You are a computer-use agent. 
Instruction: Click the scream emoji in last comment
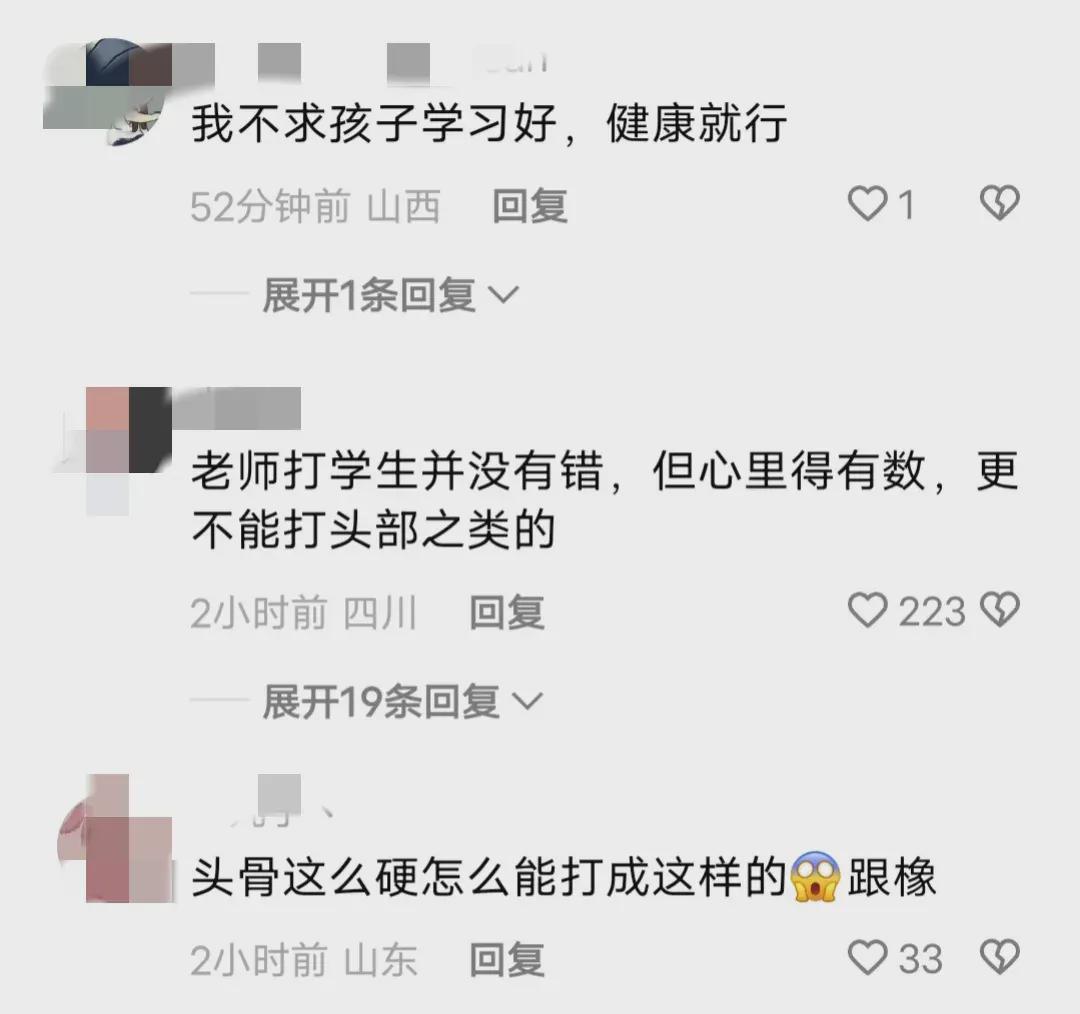[815, 876]
